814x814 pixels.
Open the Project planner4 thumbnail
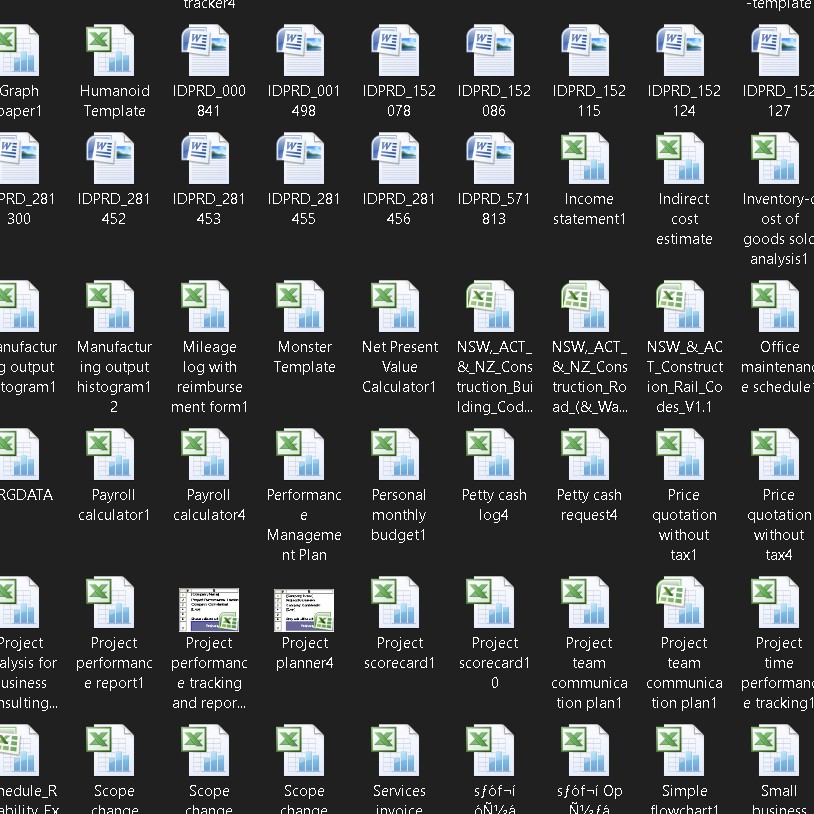[x=303, y=608]
